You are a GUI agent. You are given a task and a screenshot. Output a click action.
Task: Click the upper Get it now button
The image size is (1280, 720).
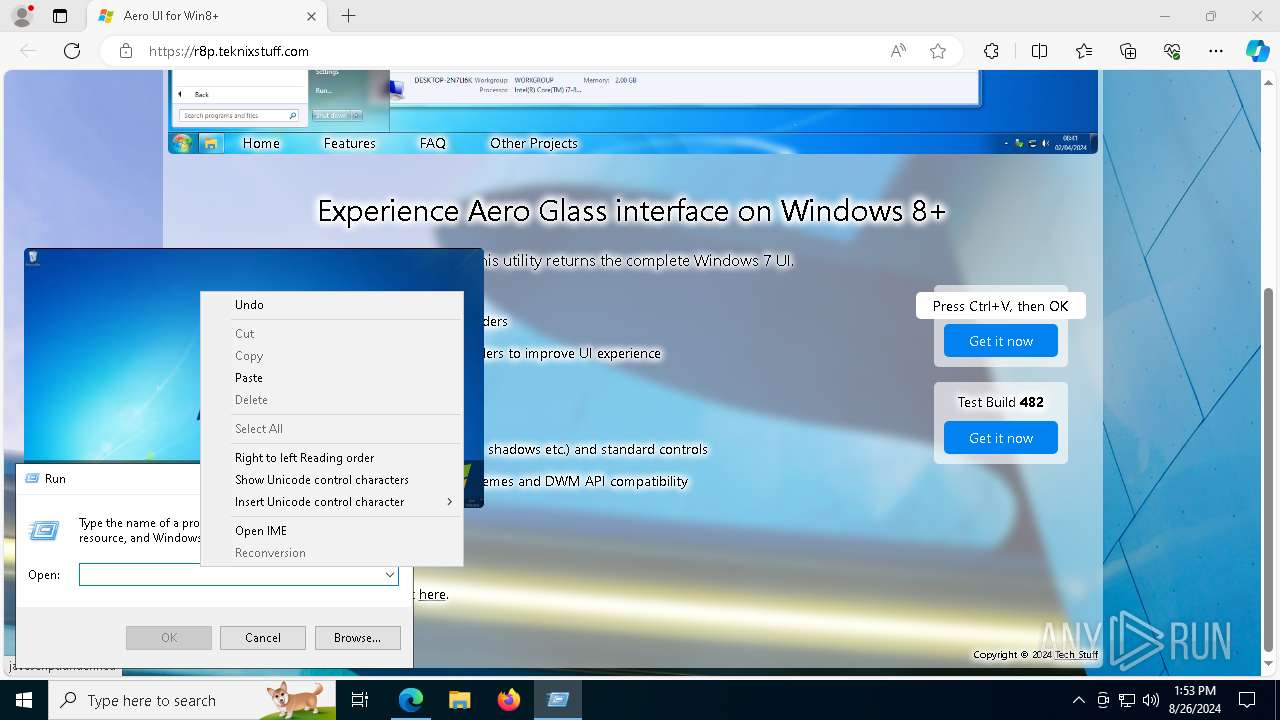[x=1001, y=341]
